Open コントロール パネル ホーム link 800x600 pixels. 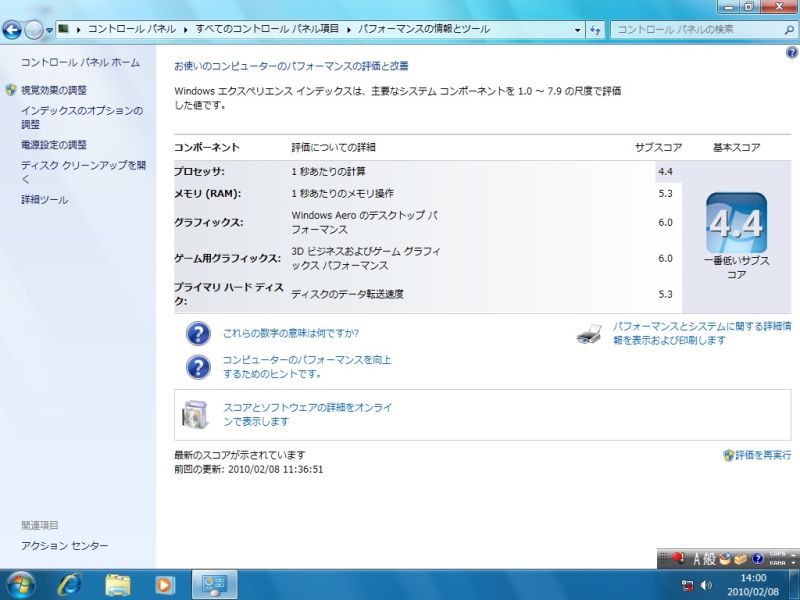pos(80,63)
